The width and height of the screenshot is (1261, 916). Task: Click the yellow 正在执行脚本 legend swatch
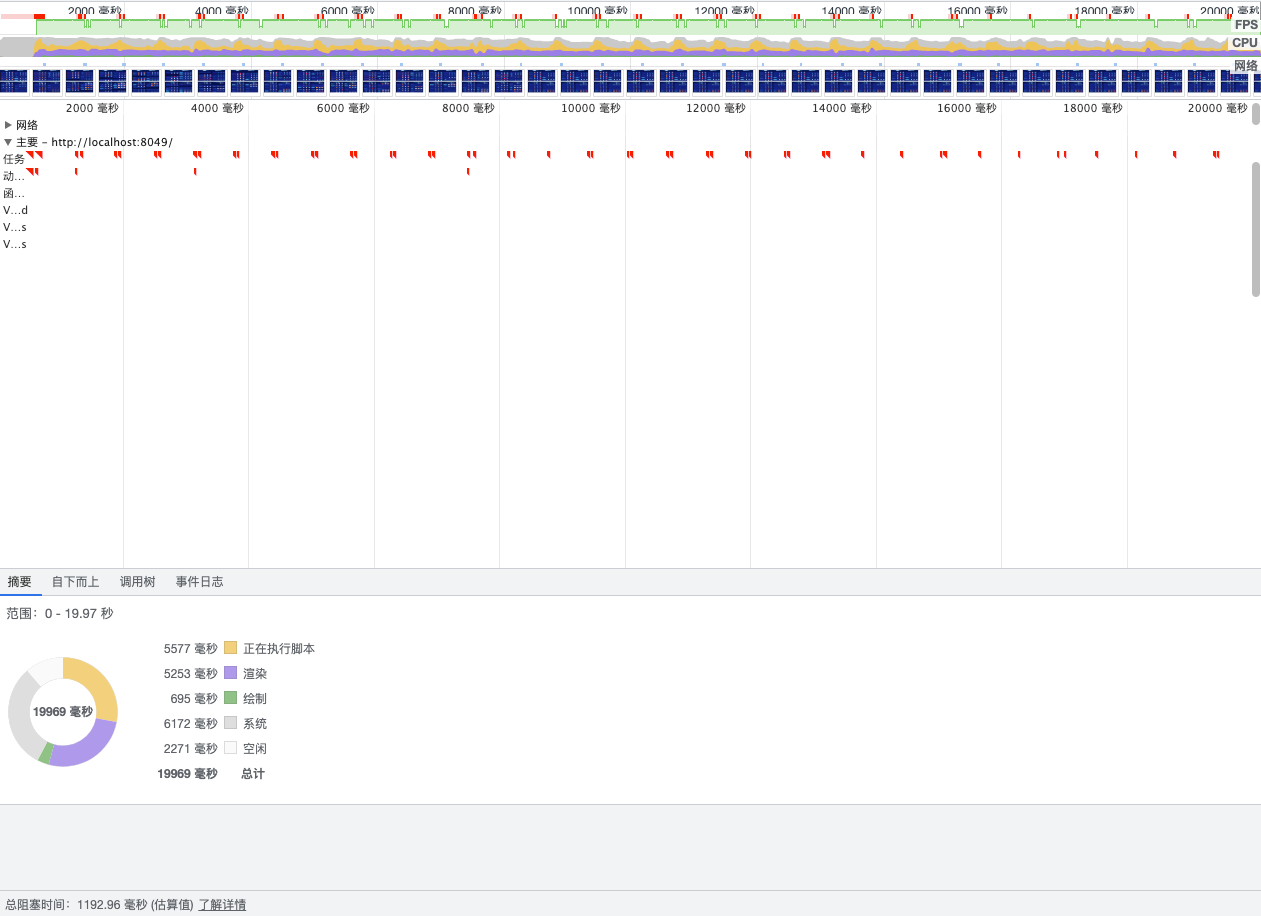click(x=231, y=648)
